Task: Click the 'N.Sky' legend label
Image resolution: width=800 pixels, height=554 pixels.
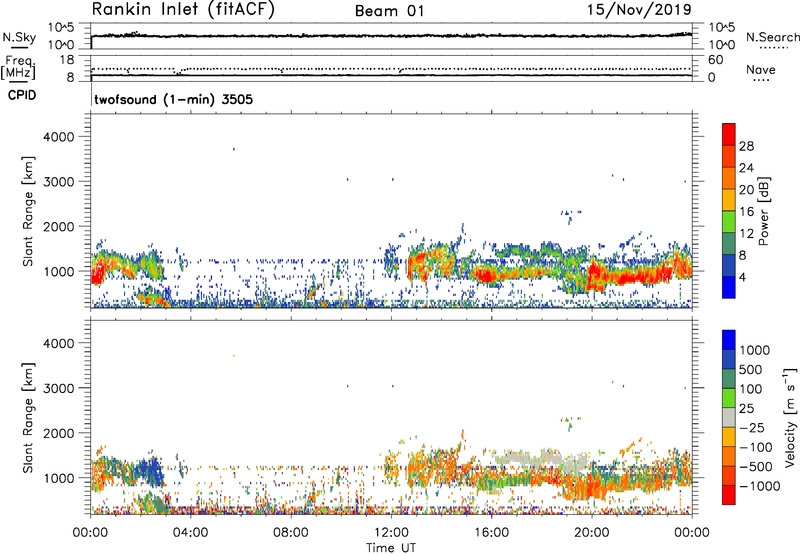Action: [19, 37]
